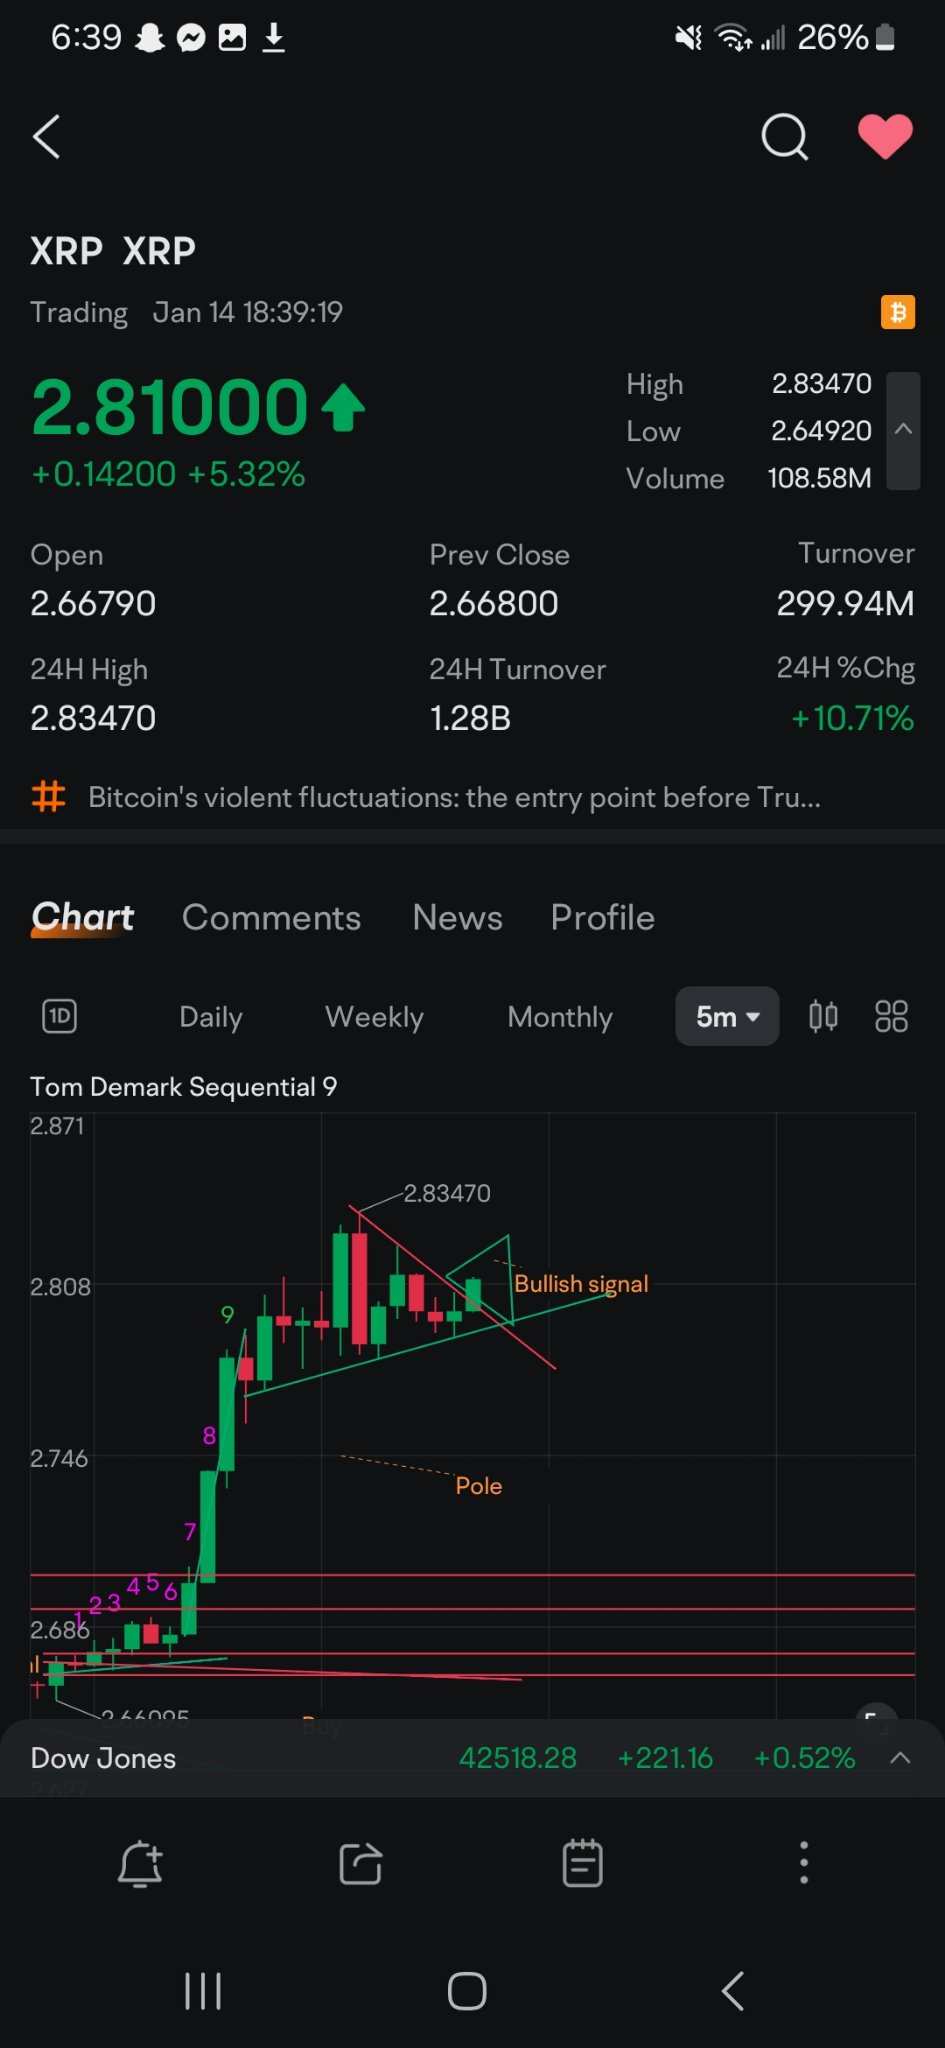Select the Monthly chart interval
Screen dimensions: 945x2048
point(560,1017)
